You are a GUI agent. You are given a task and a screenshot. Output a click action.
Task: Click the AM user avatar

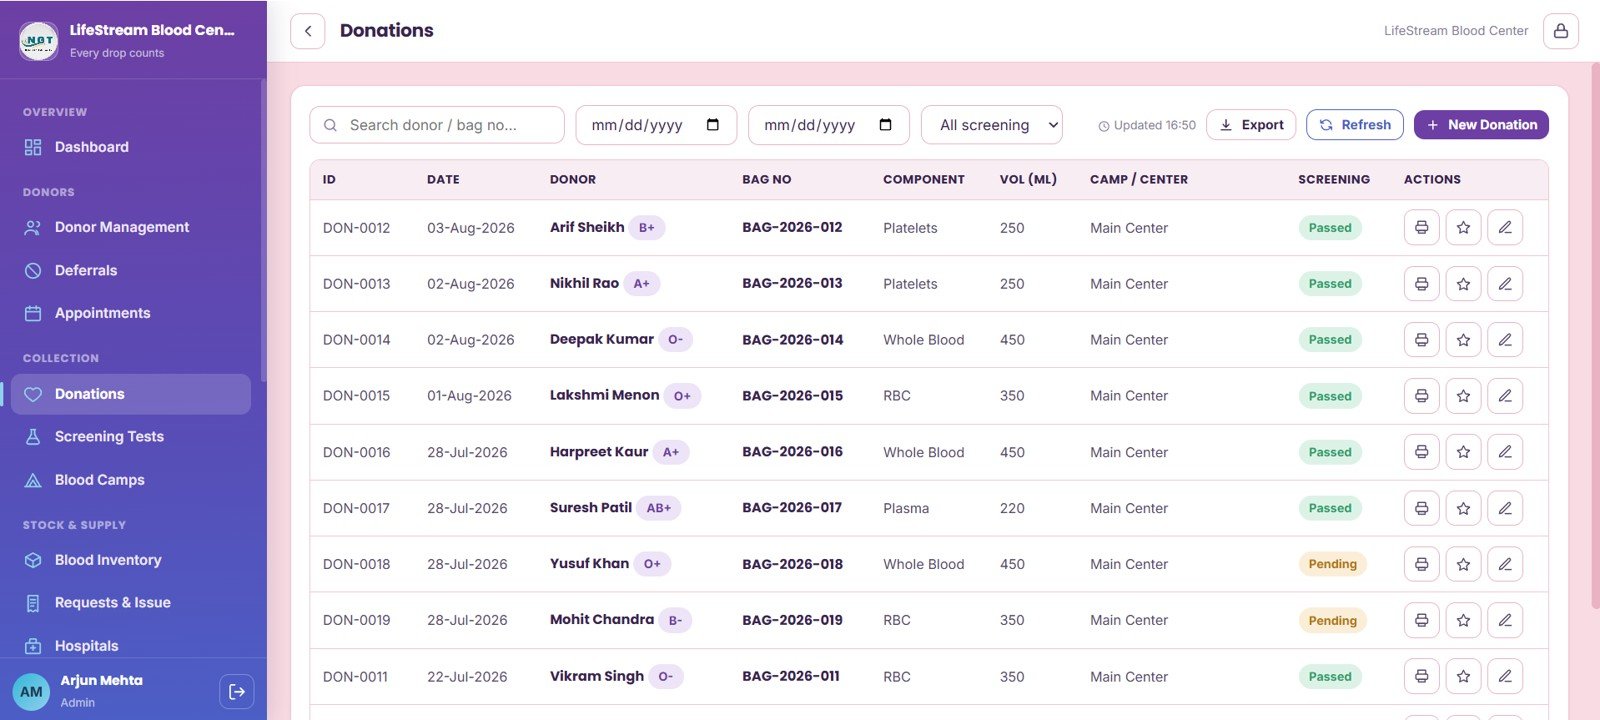point(31,691)
